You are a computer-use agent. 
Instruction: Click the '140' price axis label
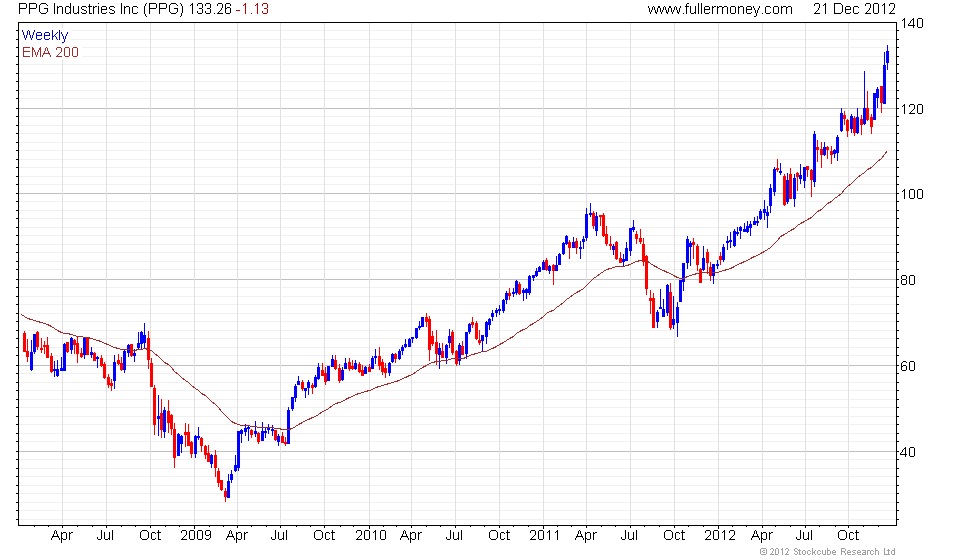pyautogui.click(x=912, y=24)
